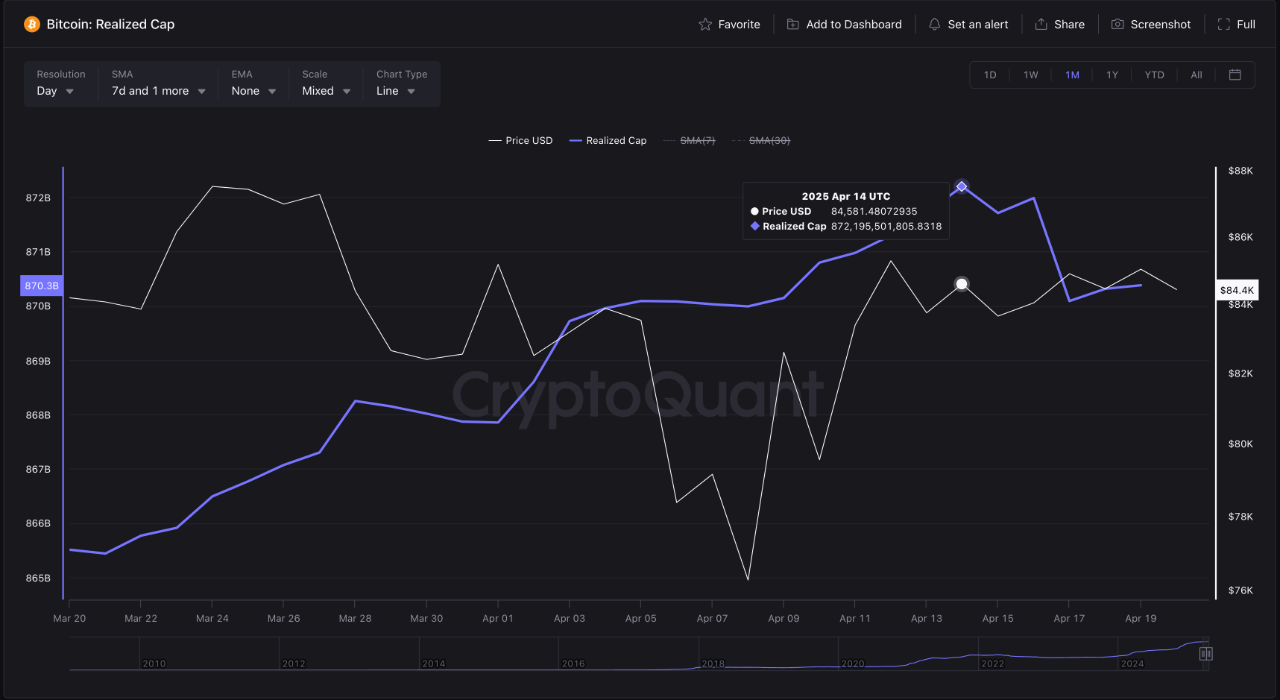Viewport: 1280px width, 700px height.
Task: Toggle SMA(7) line visibility in the legend
Action: click(x=698, y=140)
